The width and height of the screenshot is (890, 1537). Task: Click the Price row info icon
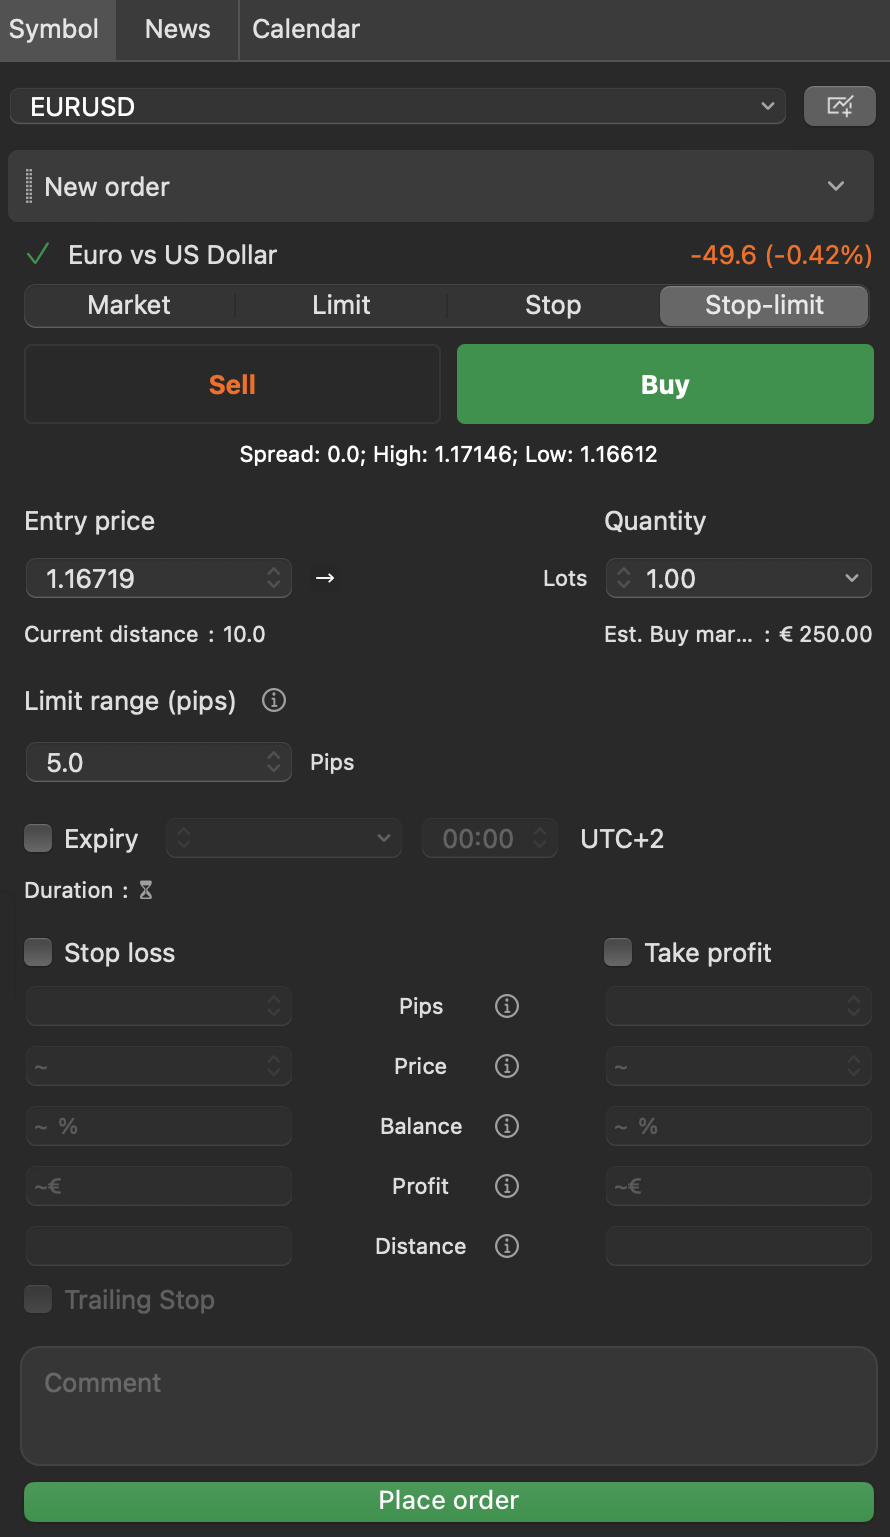(x=507, y=1066)
